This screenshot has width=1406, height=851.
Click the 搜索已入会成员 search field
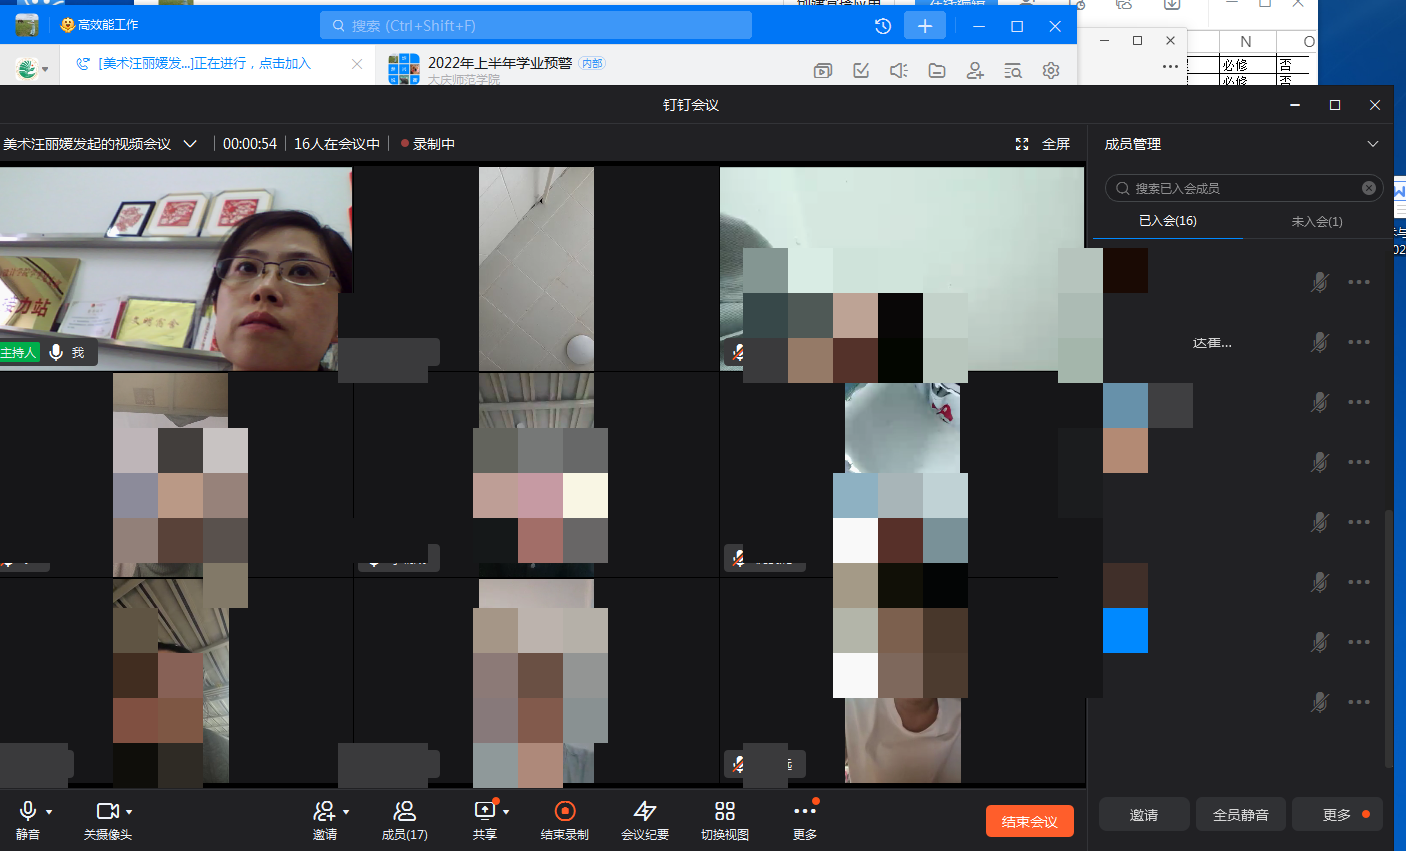coord(1240,188)
